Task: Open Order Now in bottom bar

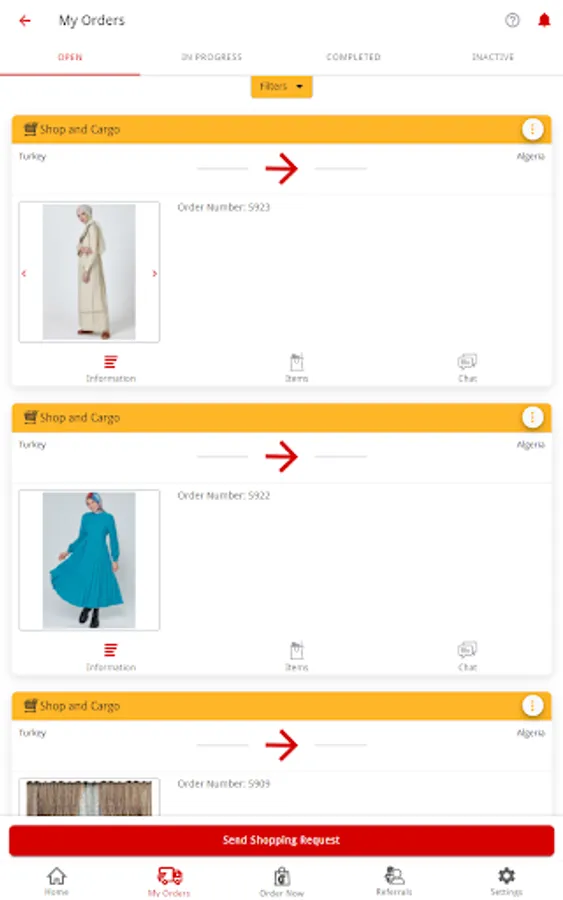Action: point(281,882)
